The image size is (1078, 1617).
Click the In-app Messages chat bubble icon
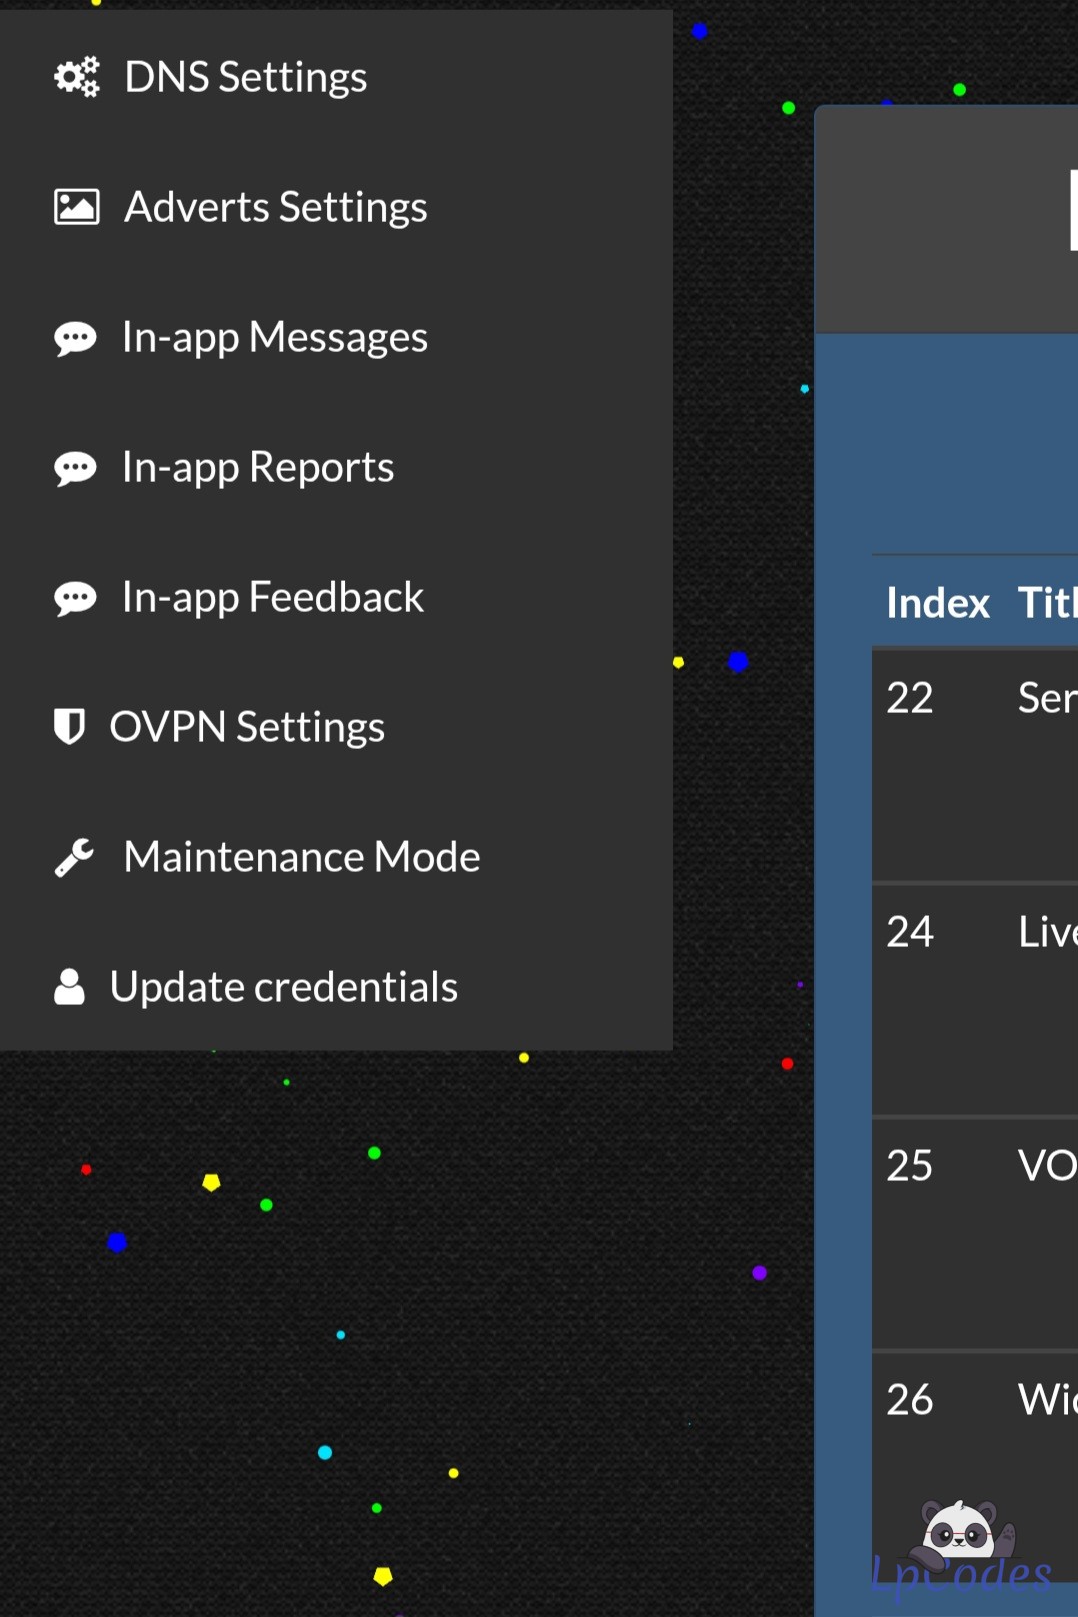click(x=75, y=338)
